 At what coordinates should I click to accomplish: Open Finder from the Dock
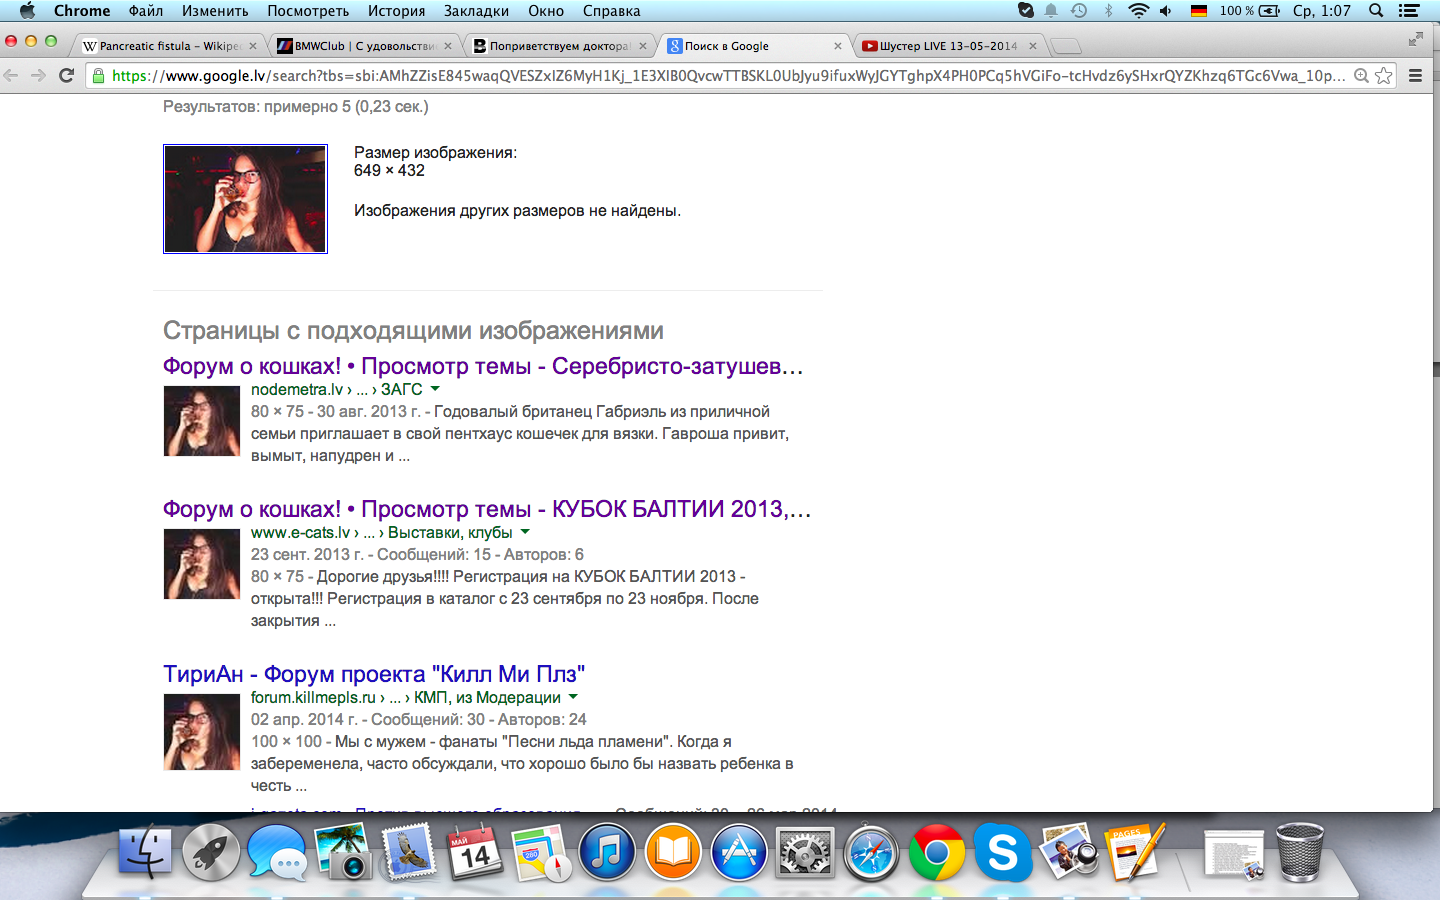[146, 852]
